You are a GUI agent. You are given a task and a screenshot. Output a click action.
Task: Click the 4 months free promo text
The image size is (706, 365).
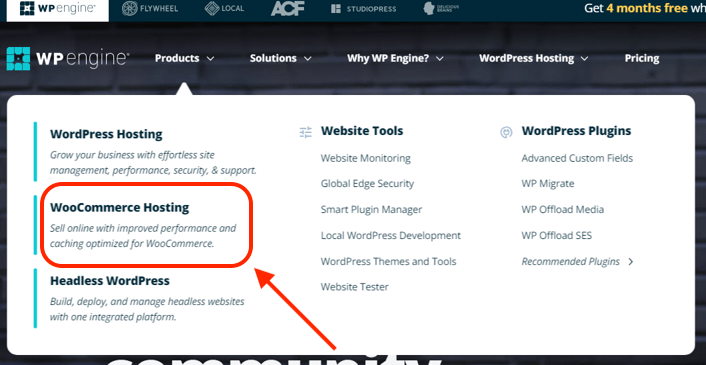coord(647,9)
